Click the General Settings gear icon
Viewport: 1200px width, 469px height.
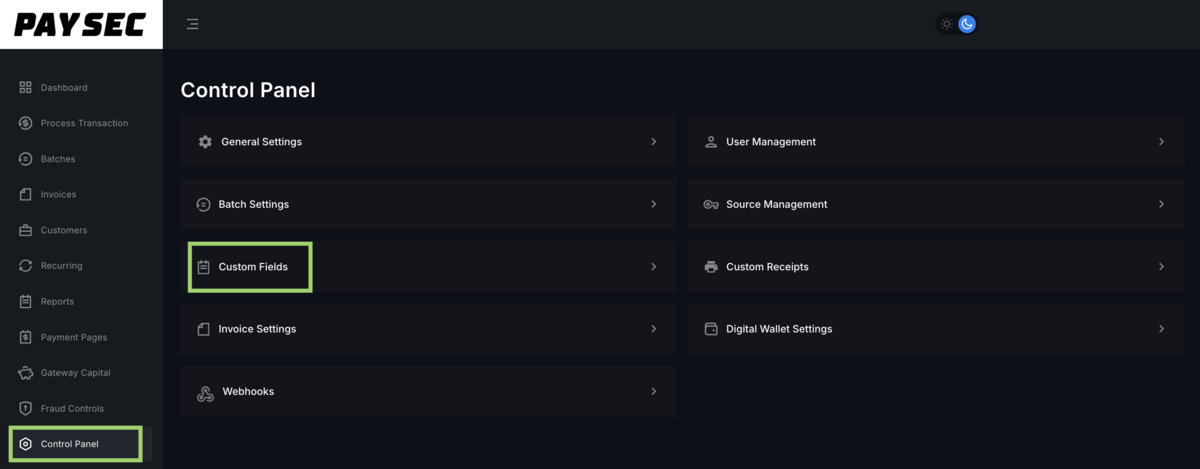point(205,142)
